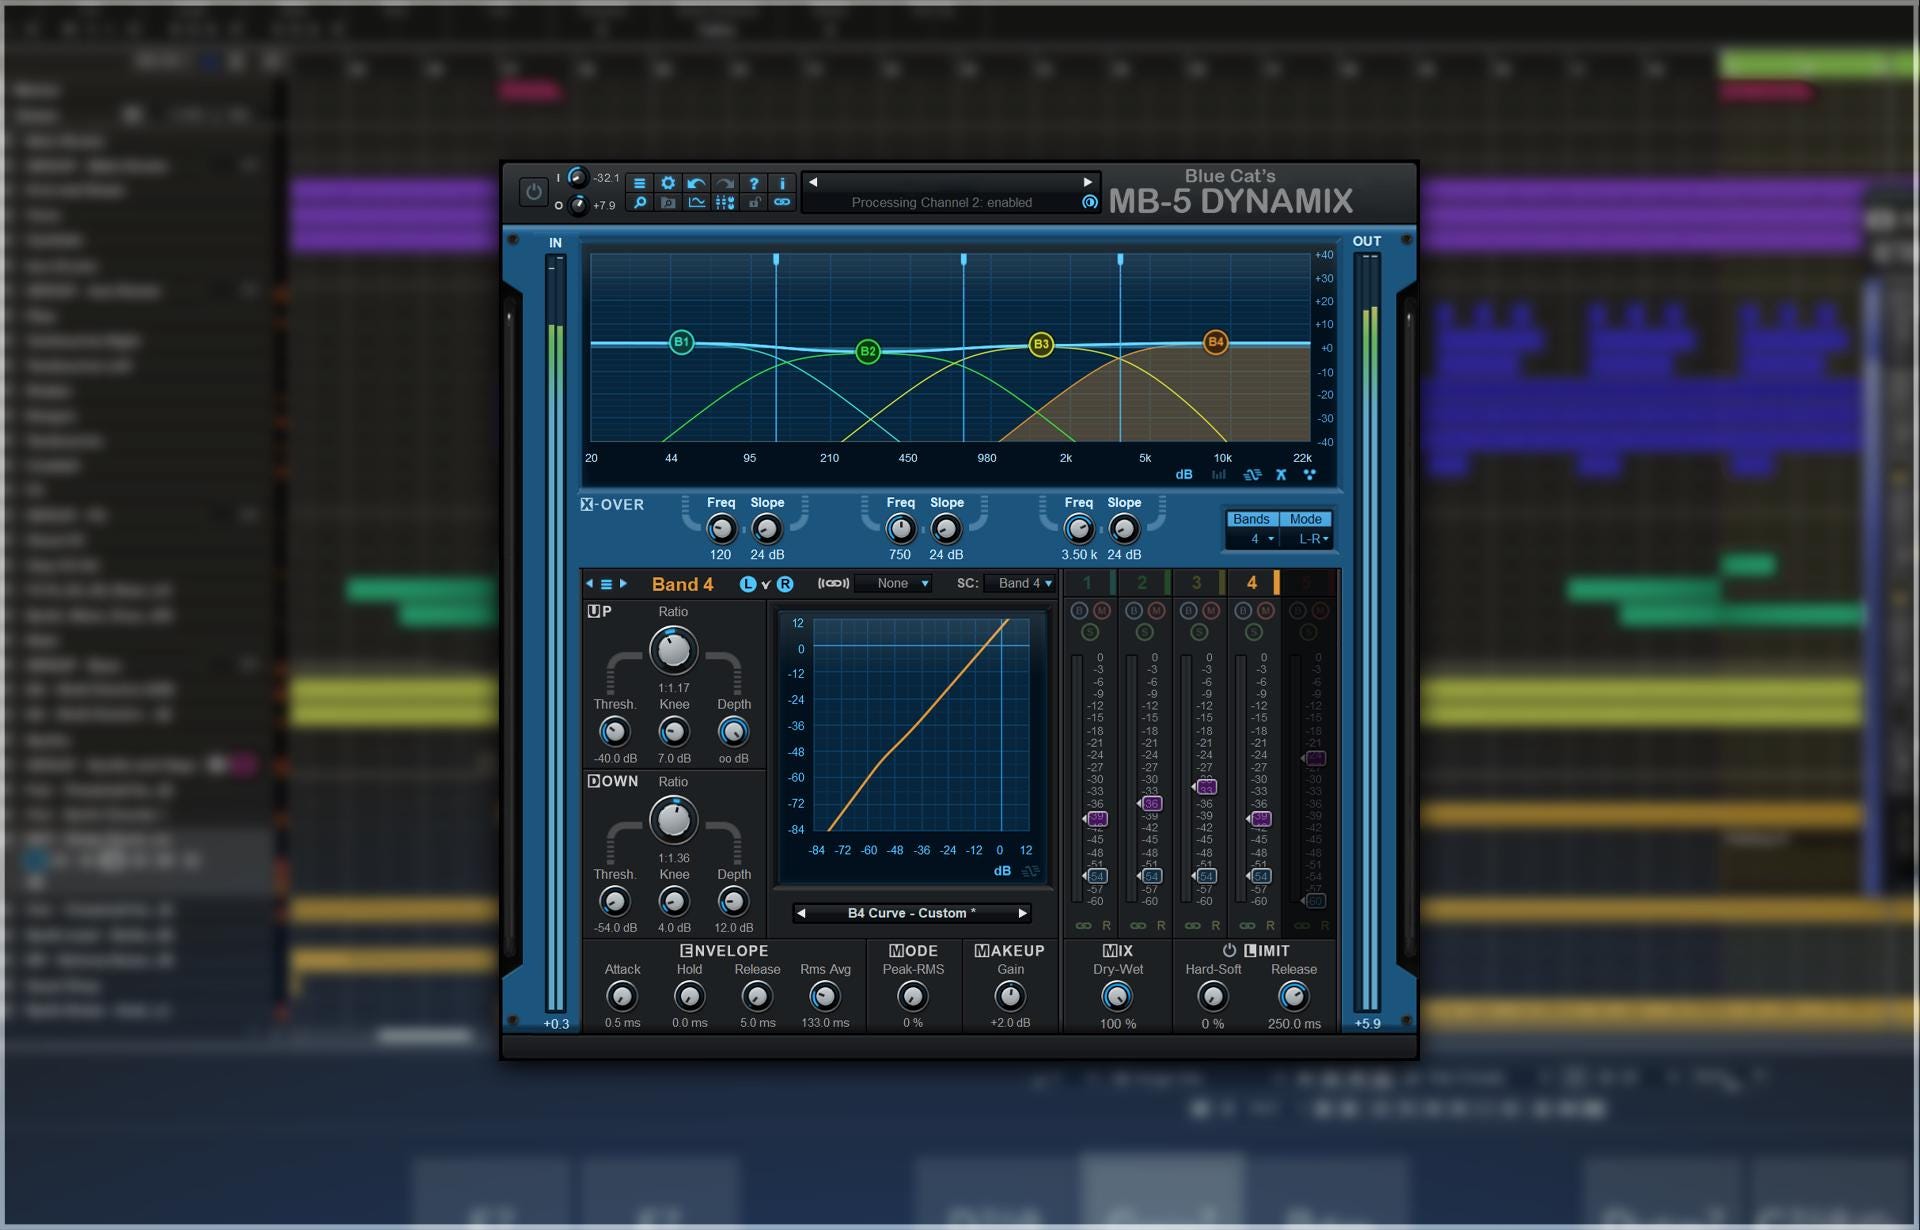Viewport: 1920px width, 1230px height.
Task: Toggle the padlock lock icon
Action: coord(754,202)
